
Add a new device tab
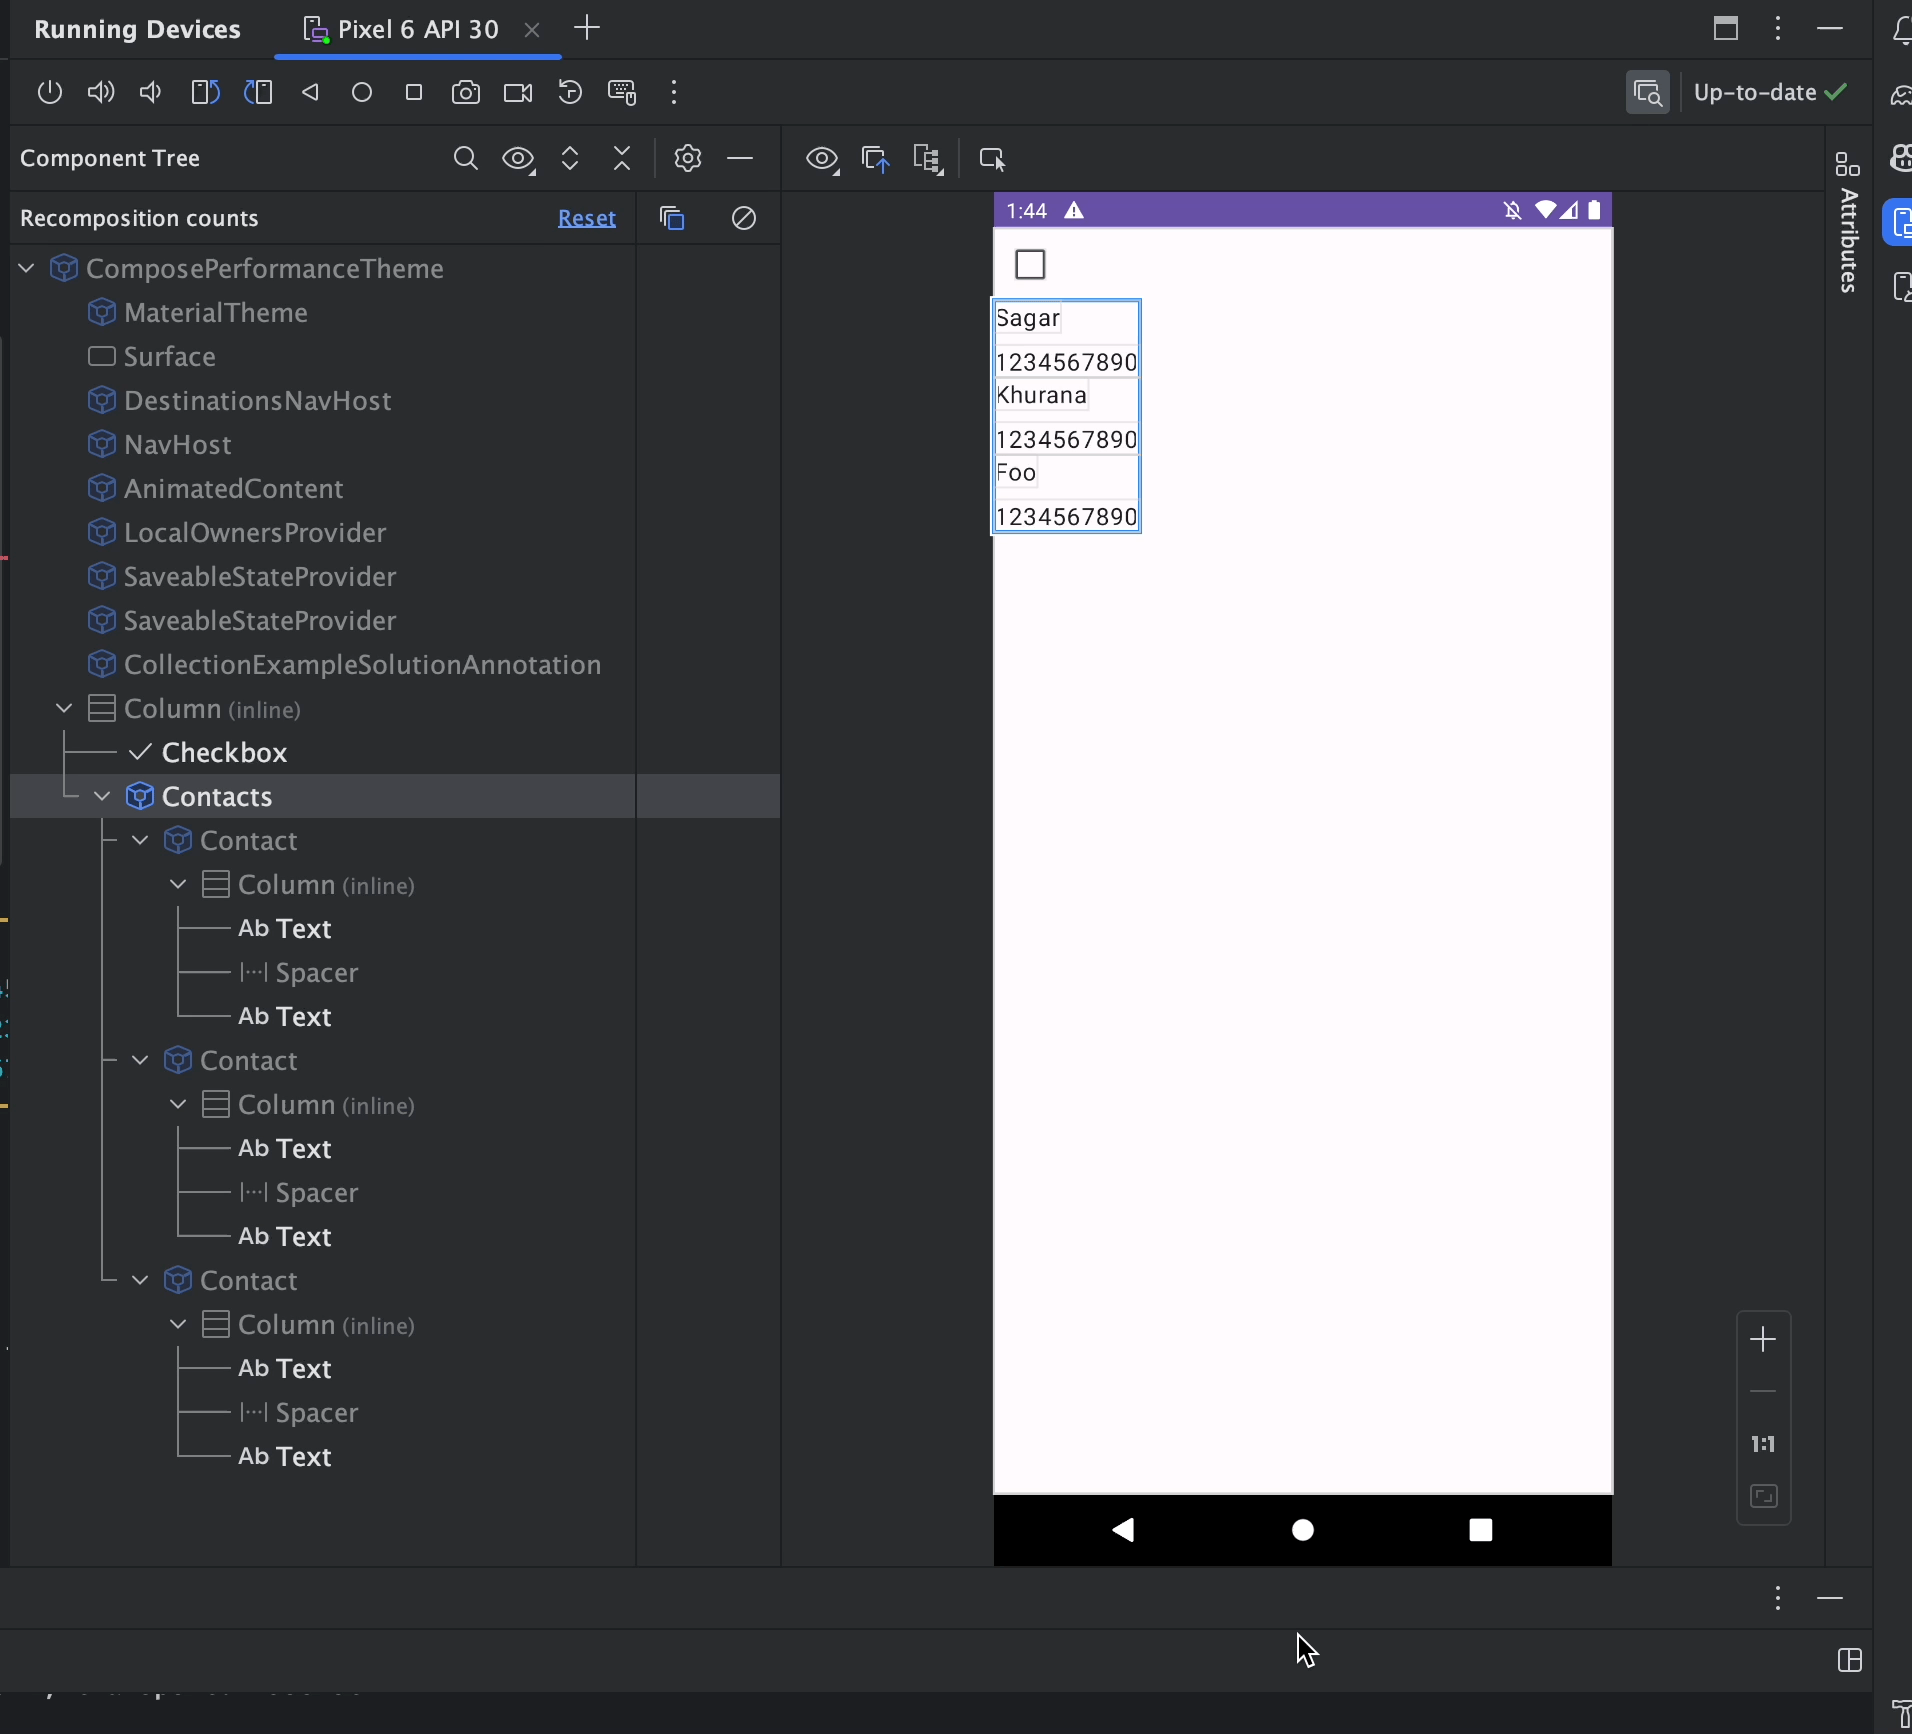point(589,29)
